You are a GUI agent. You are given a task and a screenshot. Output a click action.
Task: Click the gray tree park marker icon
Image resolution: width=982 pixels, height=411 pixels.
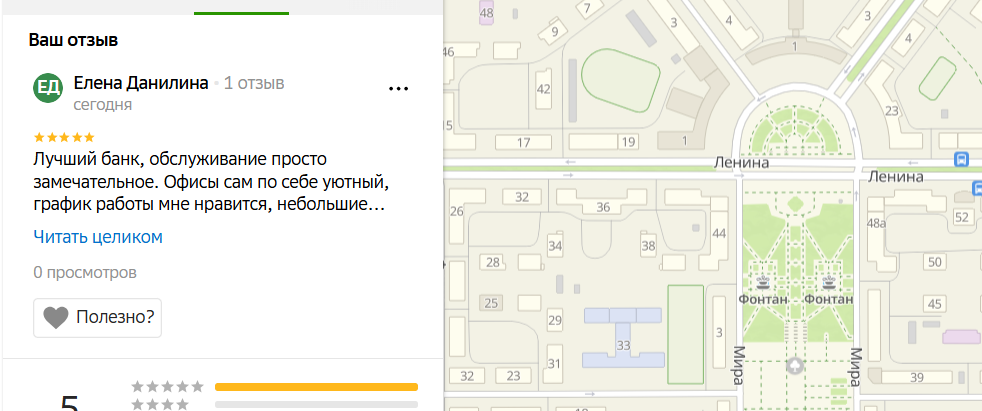[x=795, y=365]
